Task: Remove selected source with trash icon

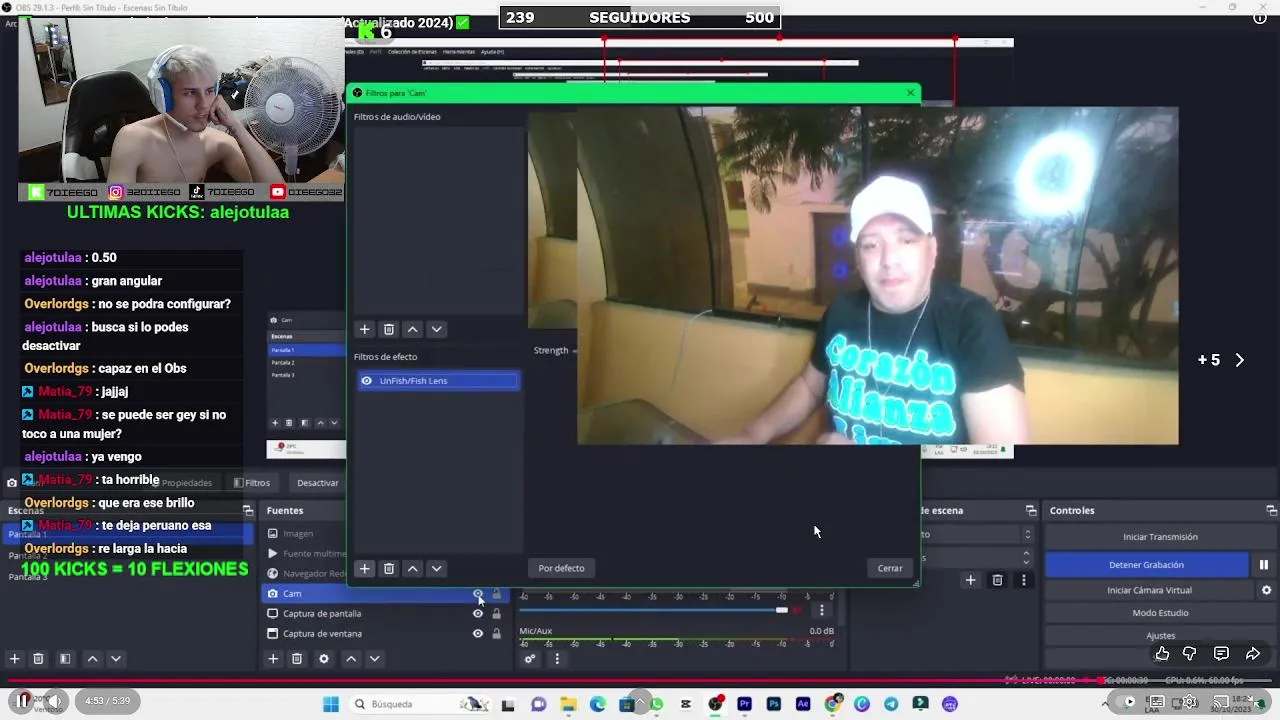Action: tap(297, 658)
